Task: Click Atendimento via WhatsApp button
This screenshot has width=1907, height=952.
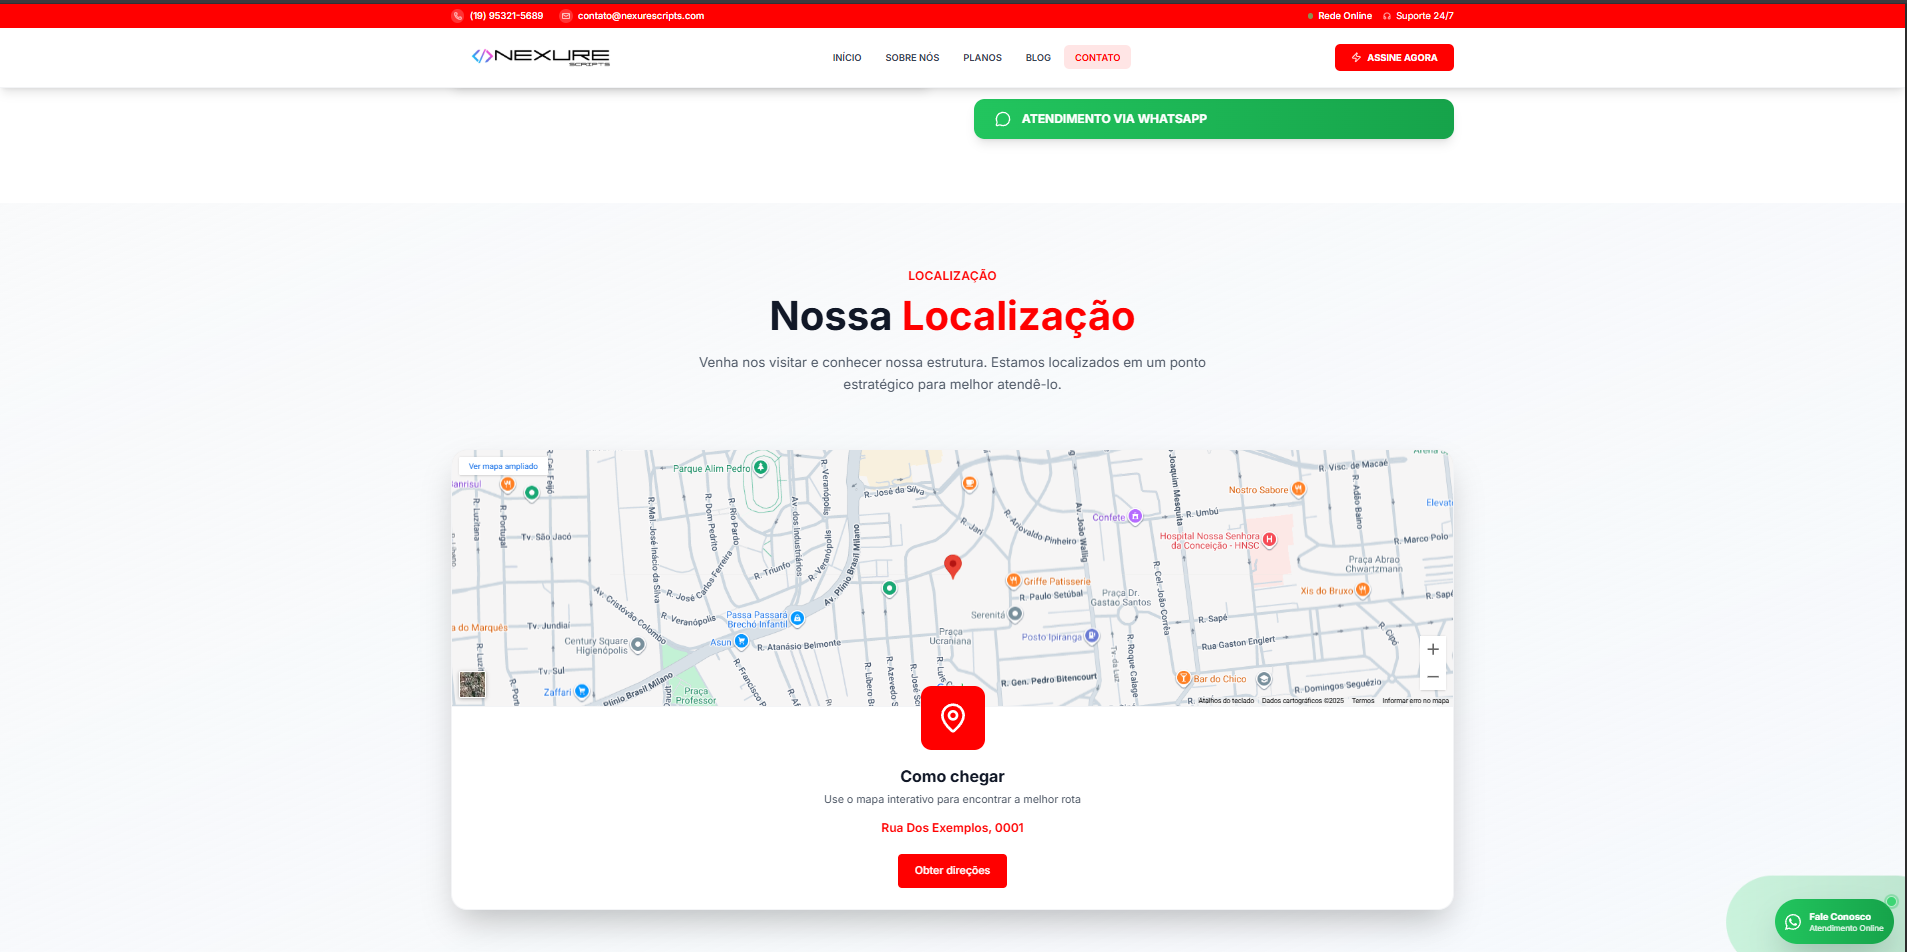Action: 1213,119
